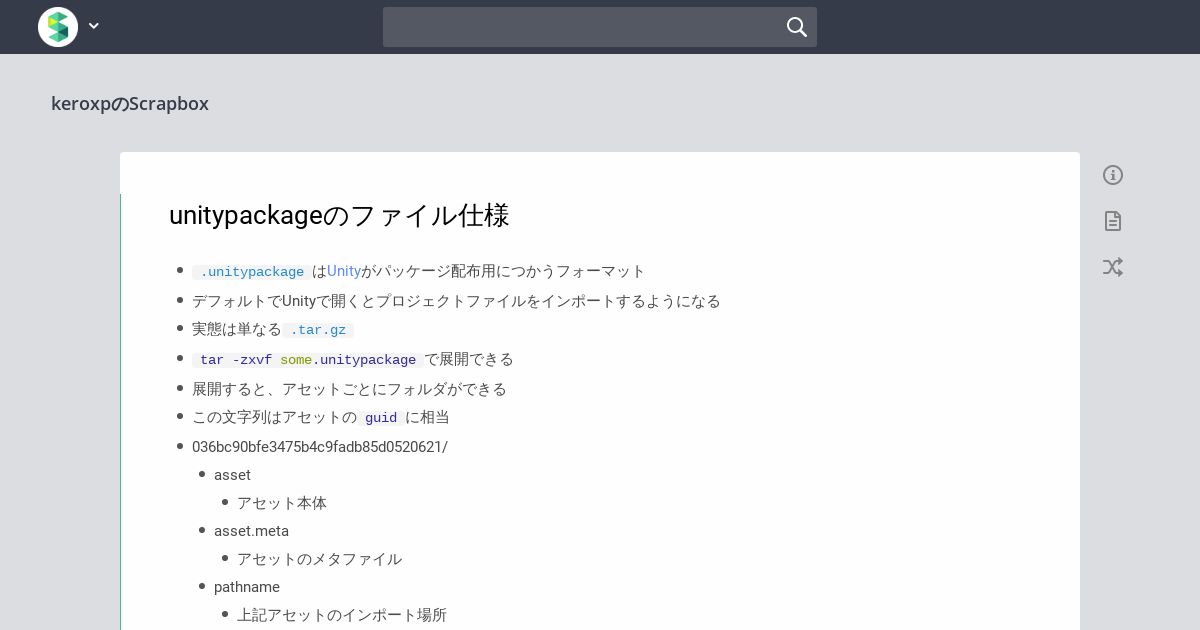Click the アセットのメタファイル line
1200x630 pixels.
(x=319, y=559)
